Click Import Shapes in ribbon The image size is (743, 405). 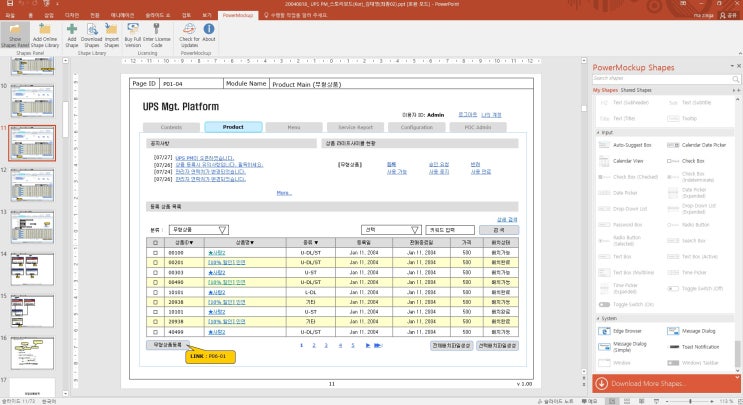tap(112, 36)
